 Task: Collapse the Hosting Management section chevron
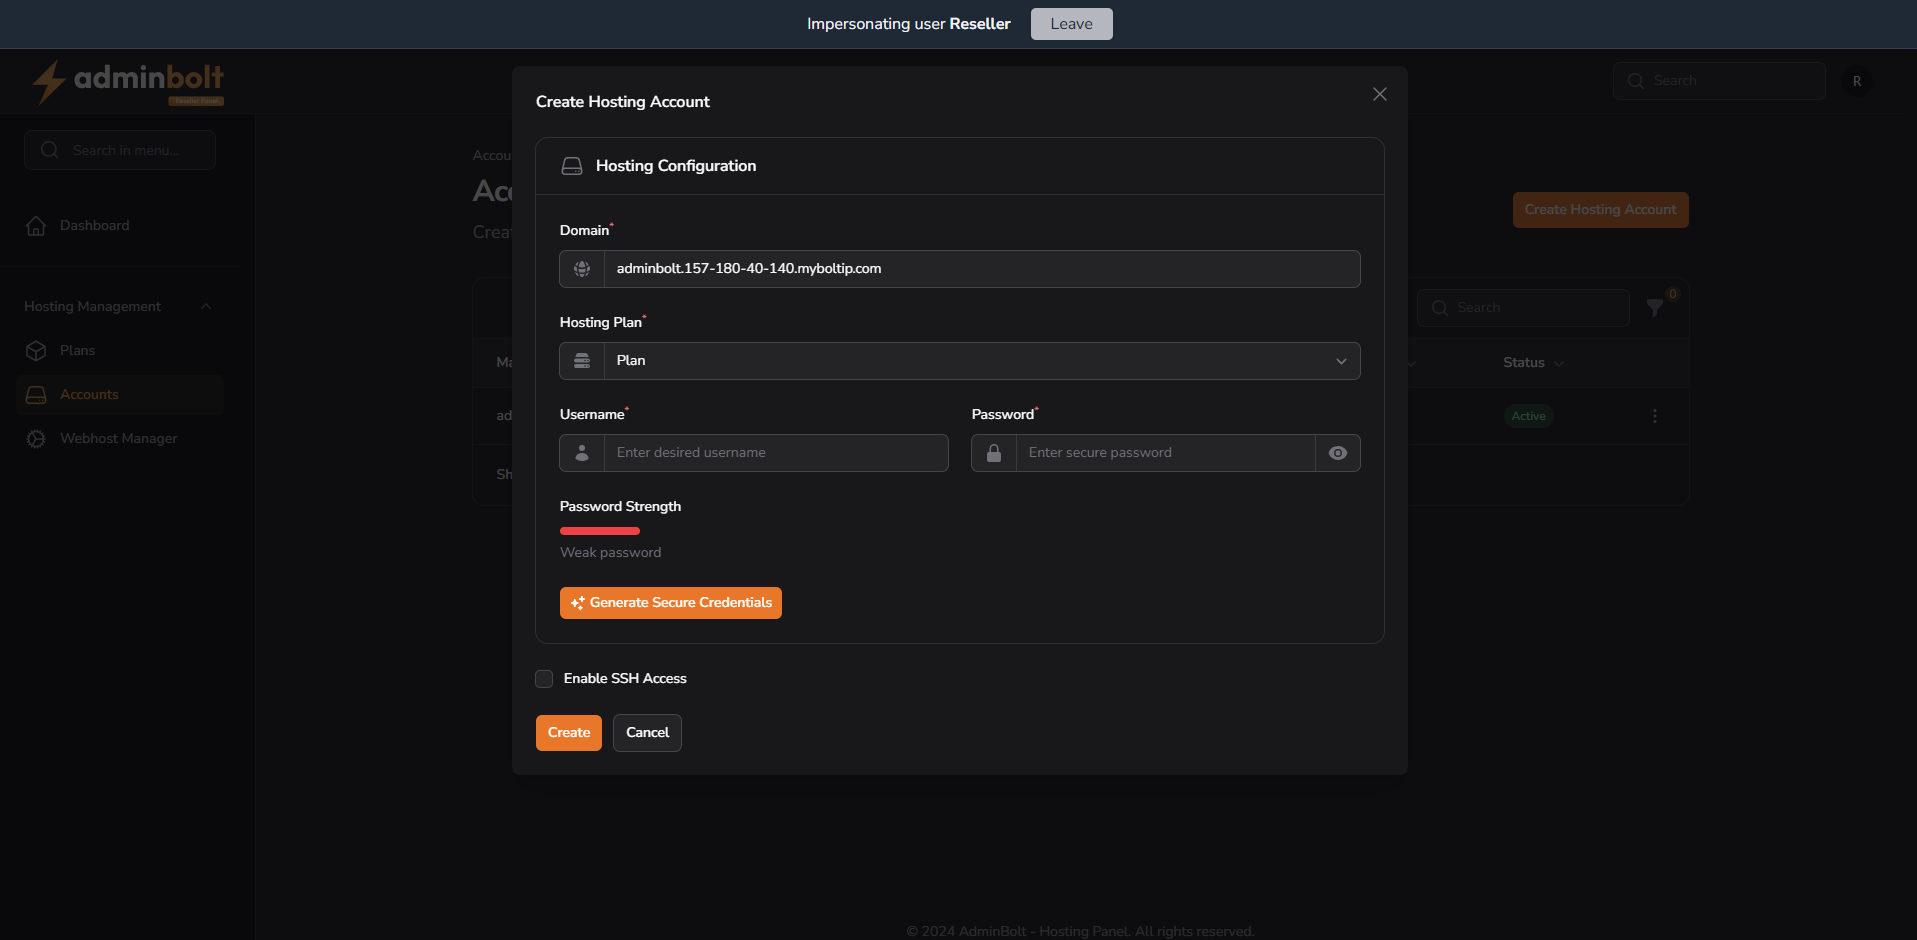tap(206, 306)
